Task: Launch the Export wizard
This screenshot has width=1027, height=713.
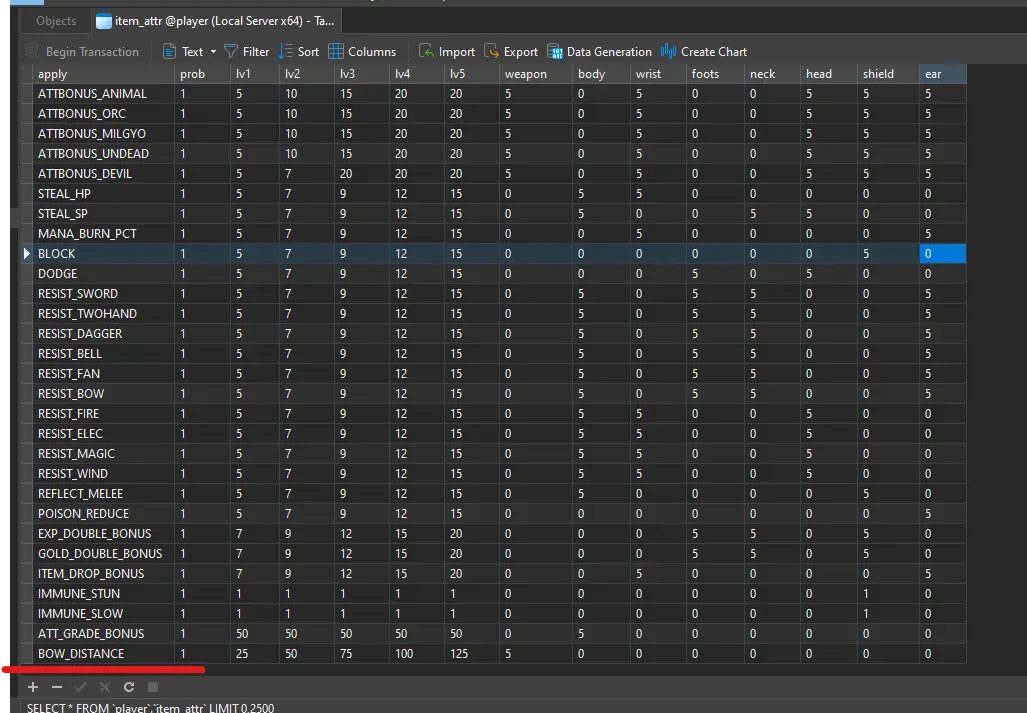Action: tap(511, 52)
